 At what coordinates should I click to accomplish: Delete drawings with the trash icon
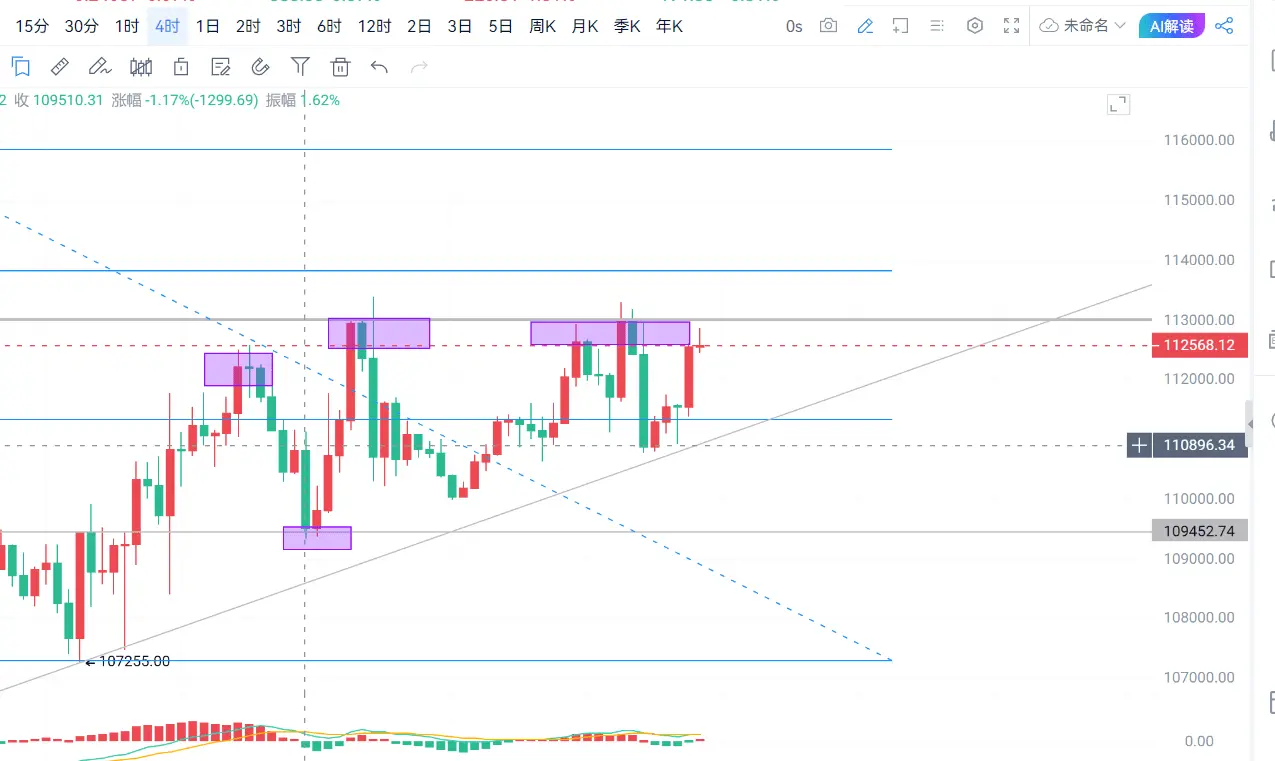[x=340, y=67]
